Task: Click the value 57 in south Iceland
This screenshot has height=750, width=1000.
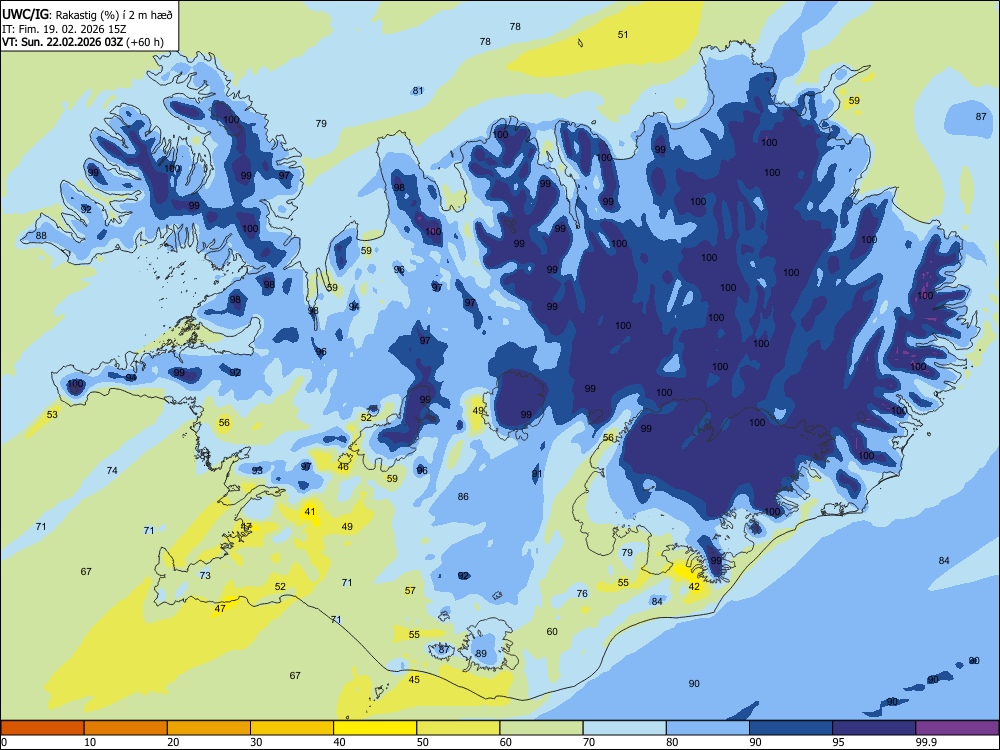Action: tap(410, 591)
